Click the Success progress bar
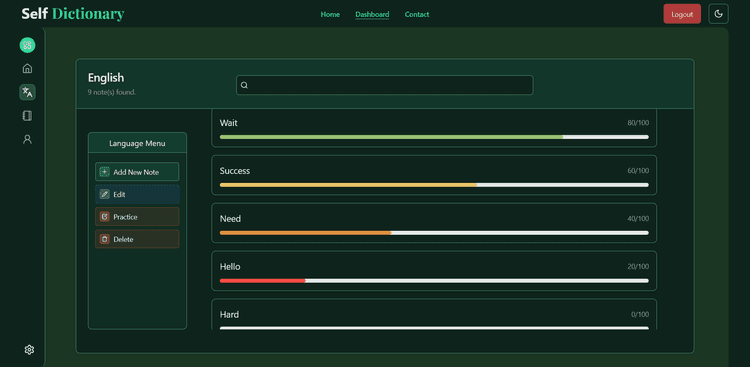This screenshot has height=367, width=750. 434,185
